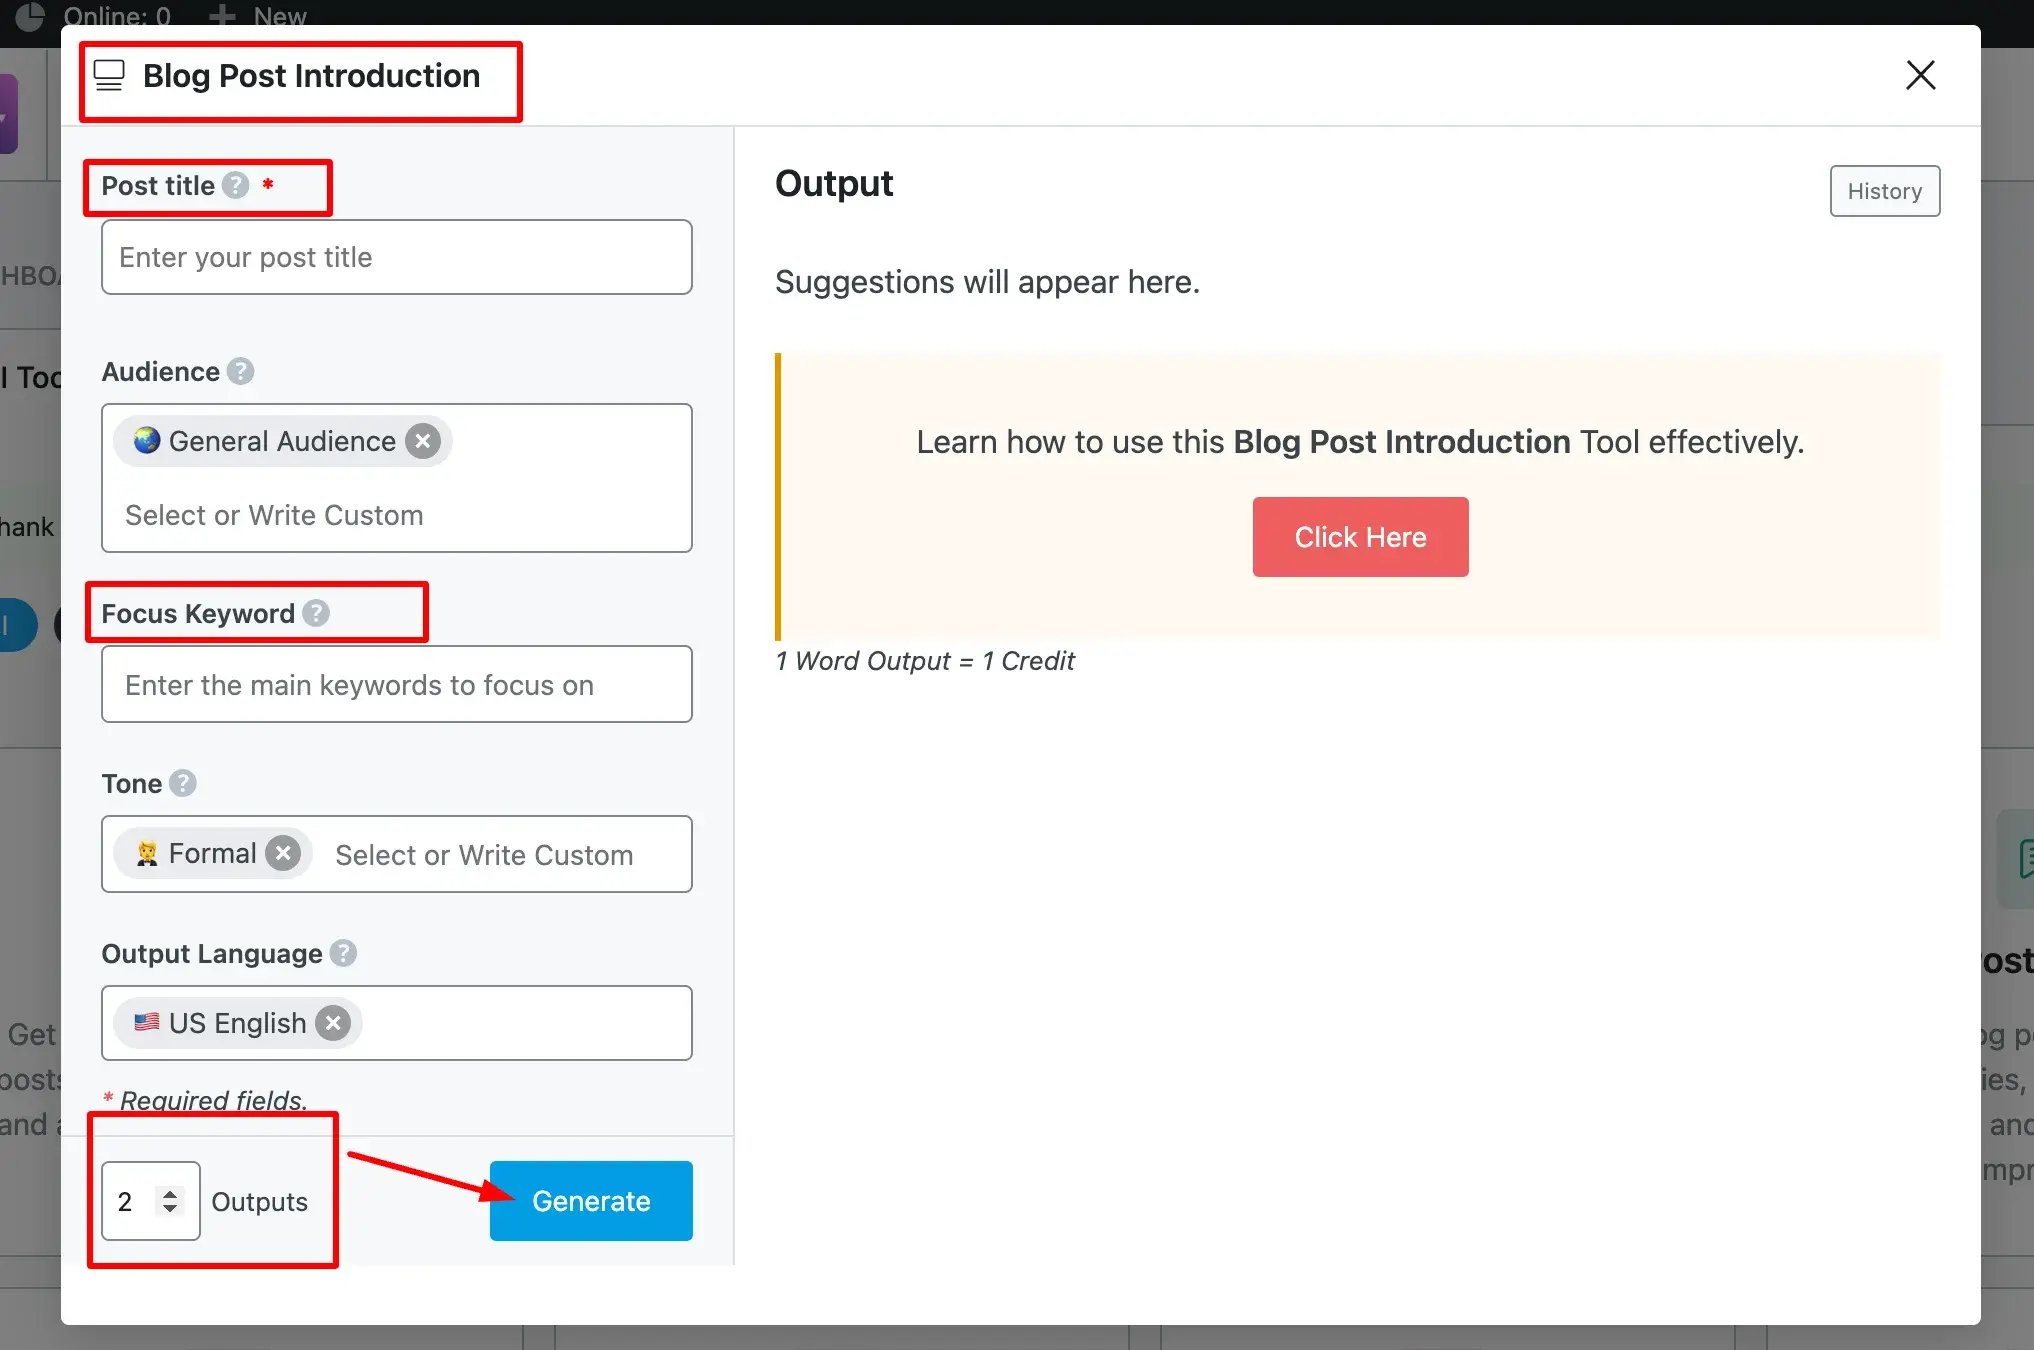2034x1350 pixels.
Task: Remove the General Audience tag
Action: (423, 441)
